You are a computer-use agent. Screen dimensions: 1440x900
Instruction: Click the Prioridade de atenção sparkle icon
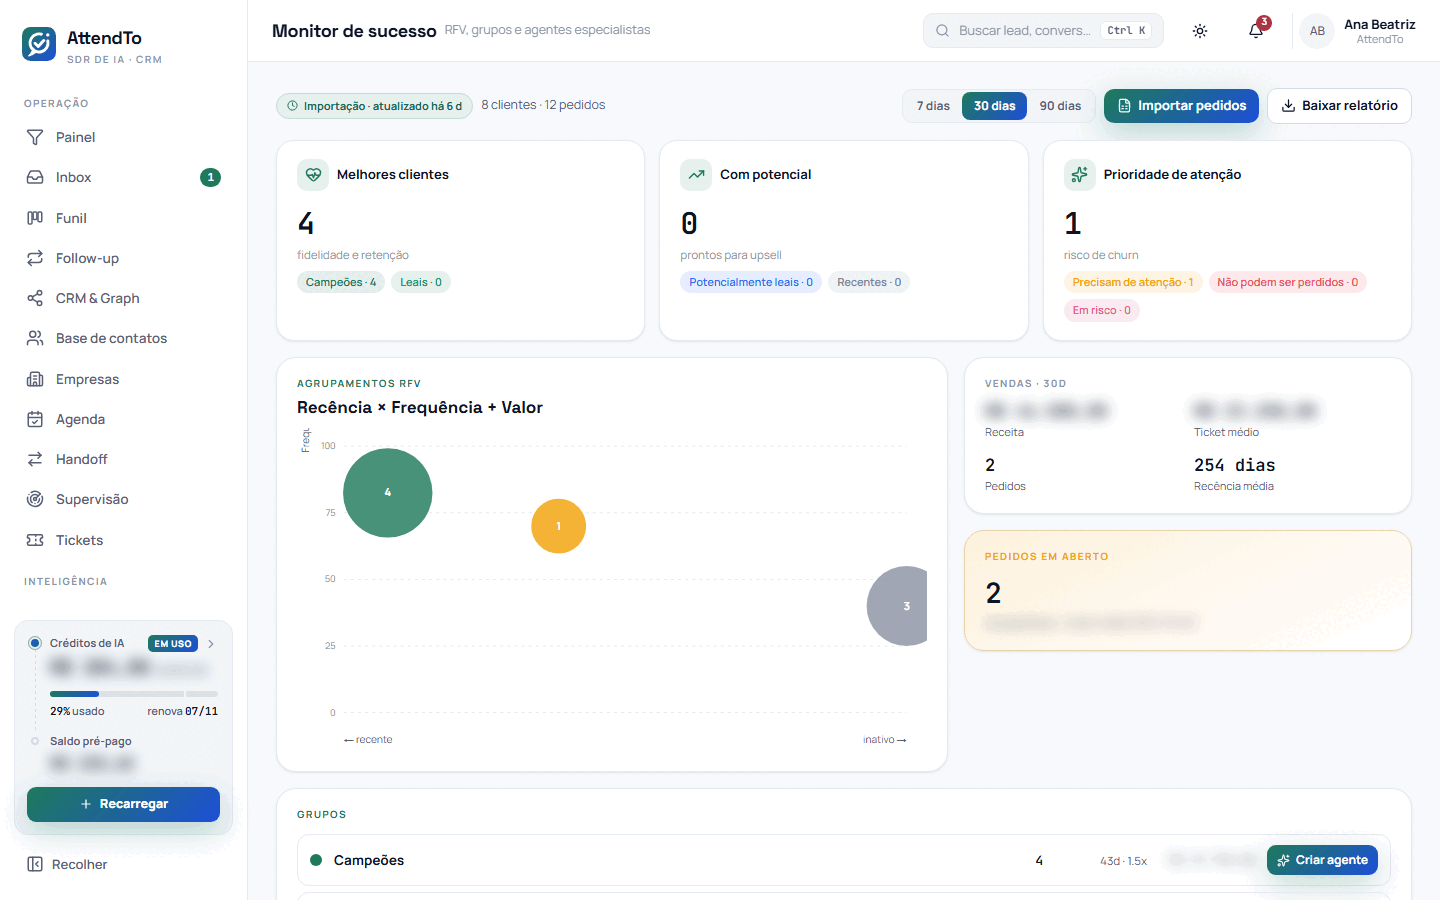pyautogui.click(x=1080, y=175)
